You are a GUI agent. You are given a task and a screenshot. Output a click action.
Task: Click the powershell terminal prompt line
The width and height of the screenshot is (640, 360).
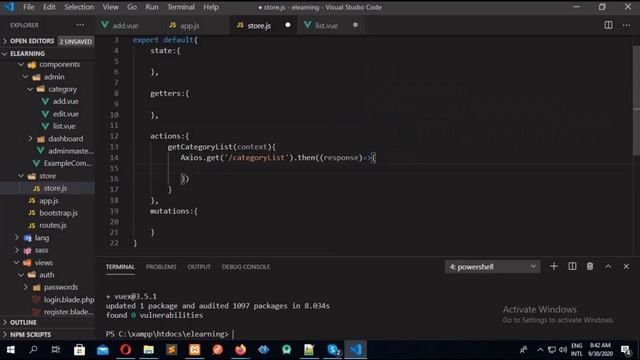point(171,334)
